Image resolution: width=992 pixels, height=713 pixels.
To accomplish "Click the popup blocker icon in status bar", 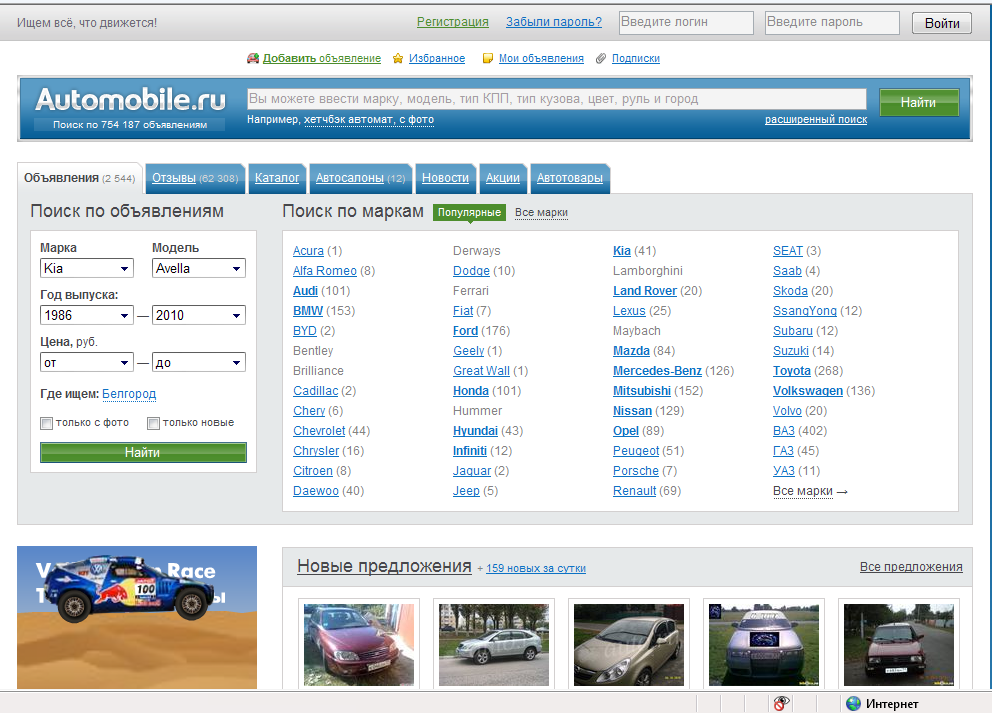I will pos(781,703).
